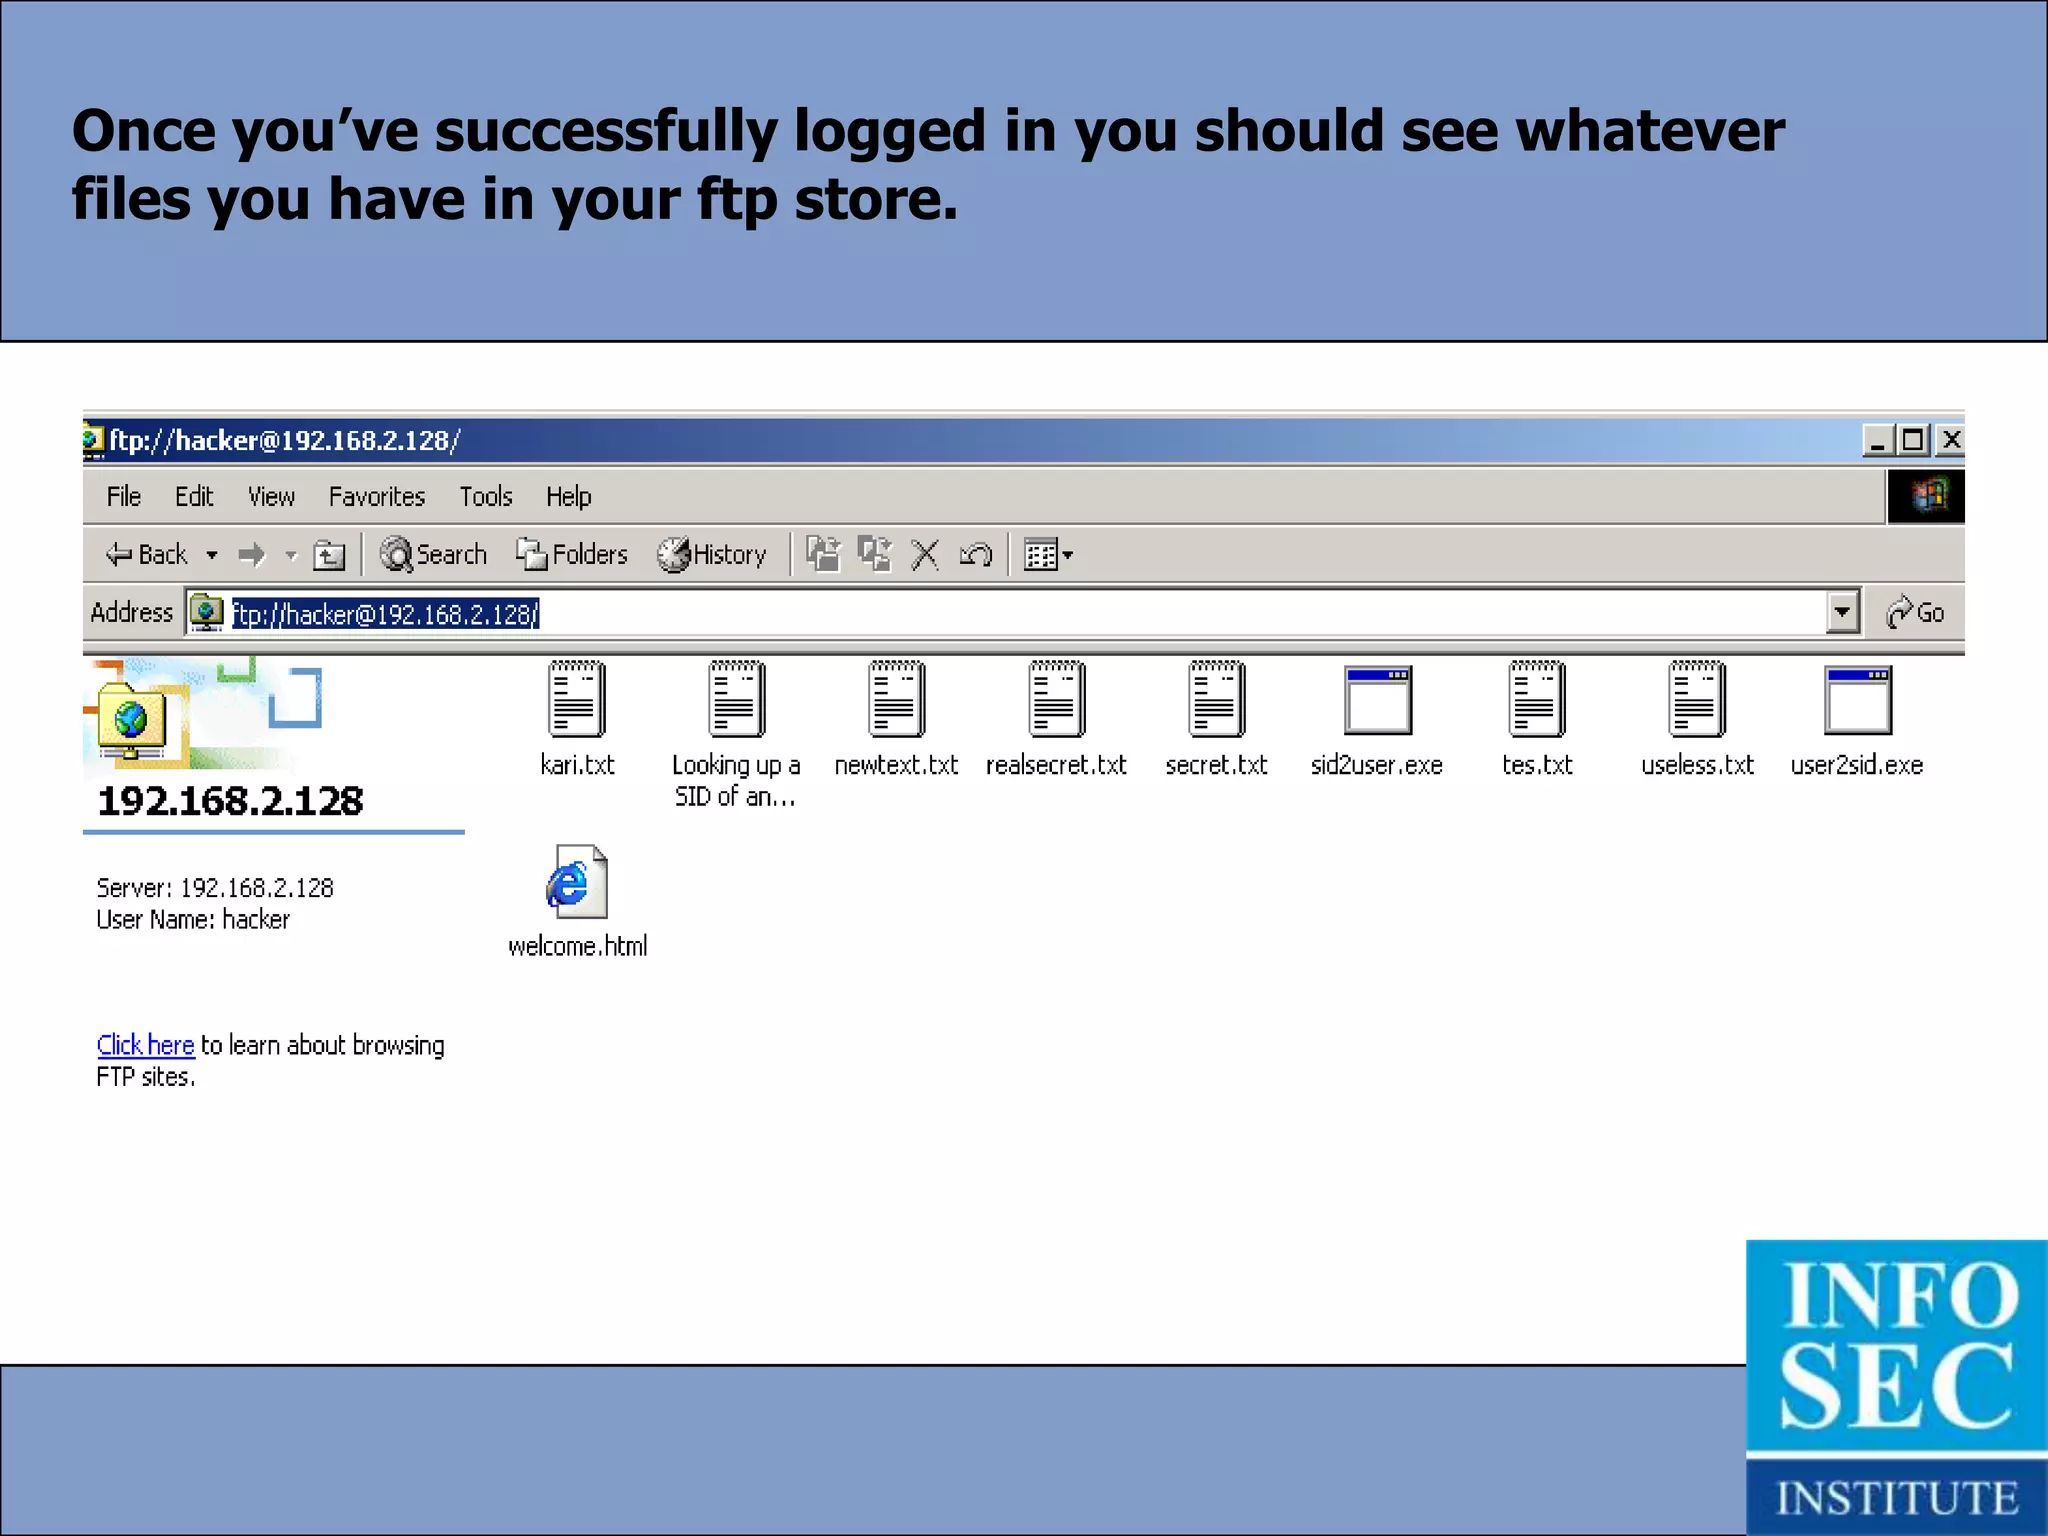Viewport: 2048px width, 1536px height.
Task: Select the tes.txt file icon
Action: pyautogui.click(x=1537, y=700)
